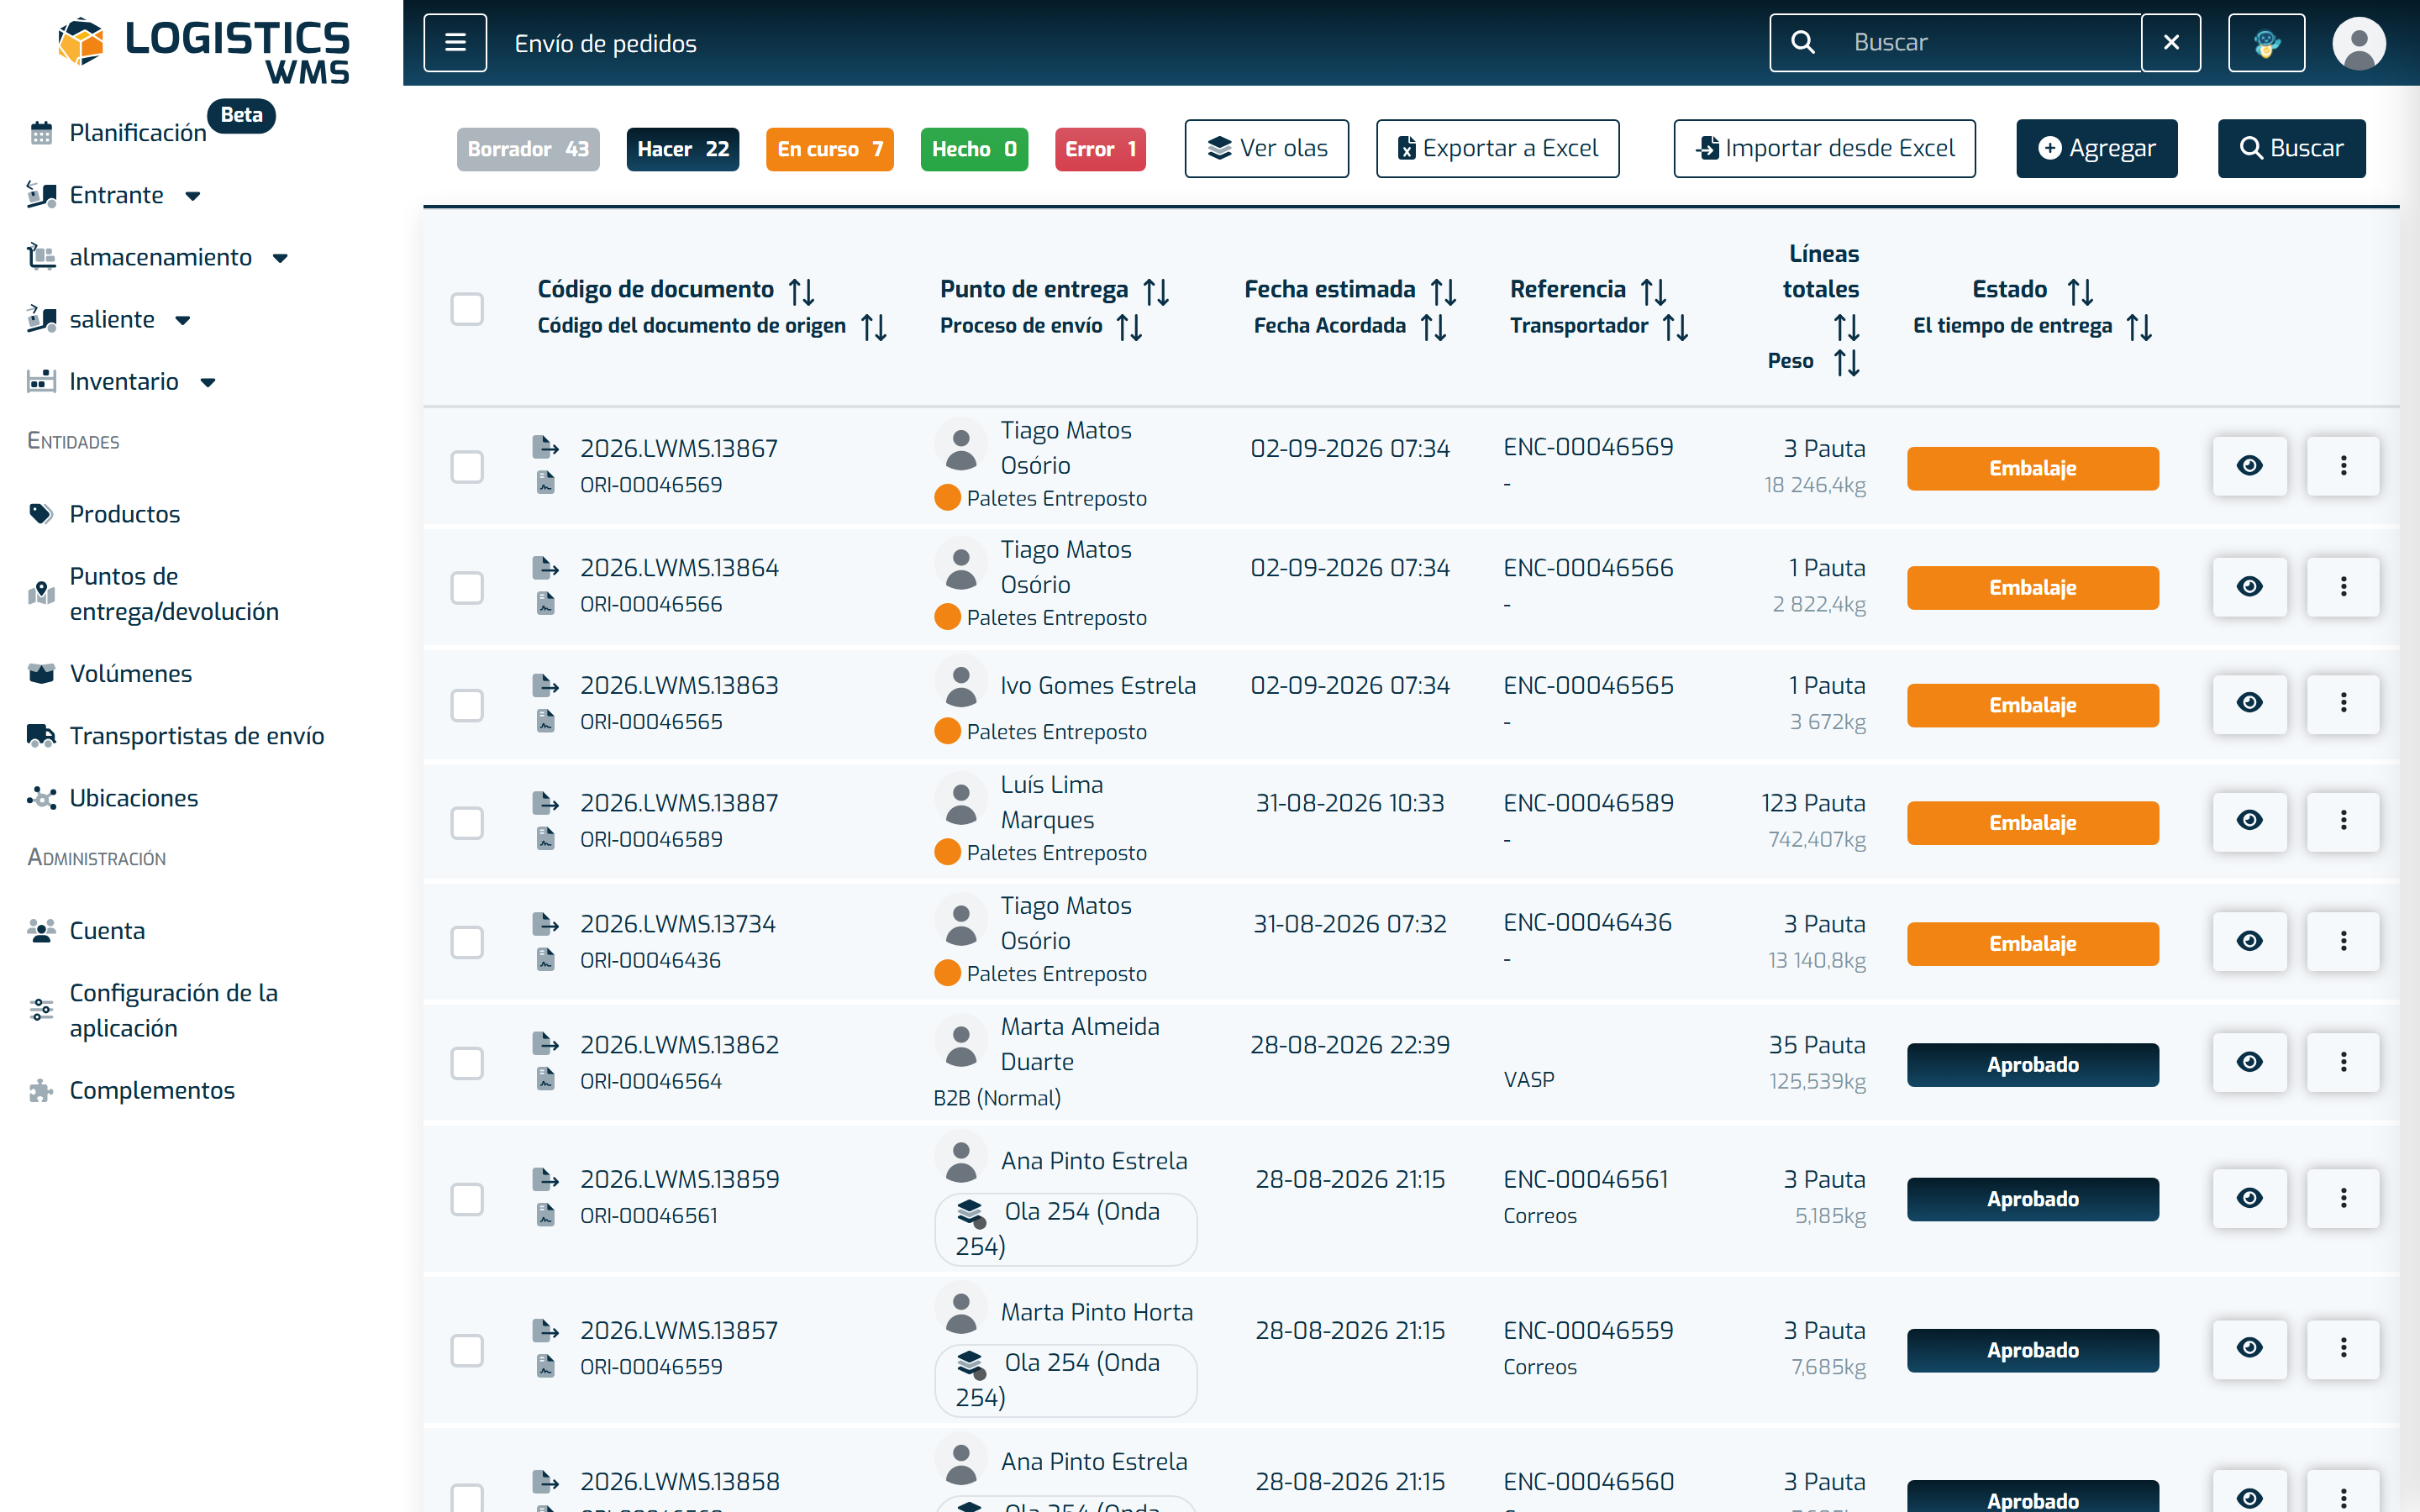The image size is (2420, 1512).
Task: Sort by Punto de entrega
Action: (x=1156, y=291)
